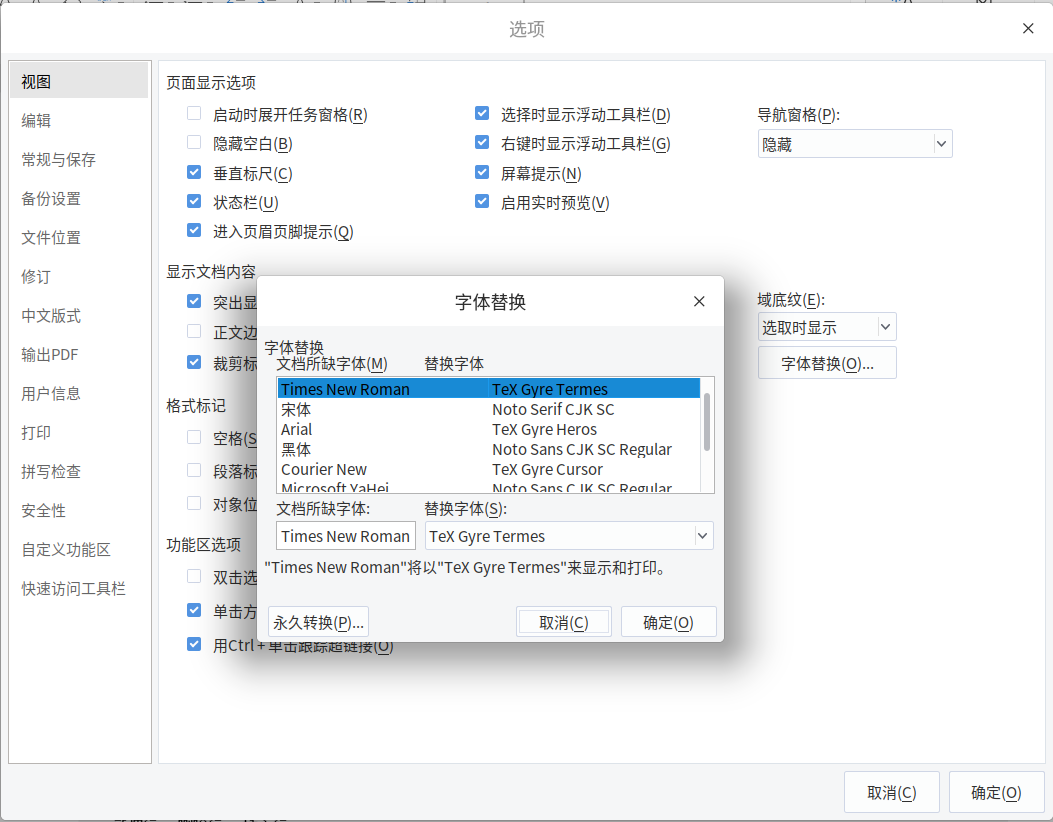Disable 启用实时预览

[x=482, y=201]
